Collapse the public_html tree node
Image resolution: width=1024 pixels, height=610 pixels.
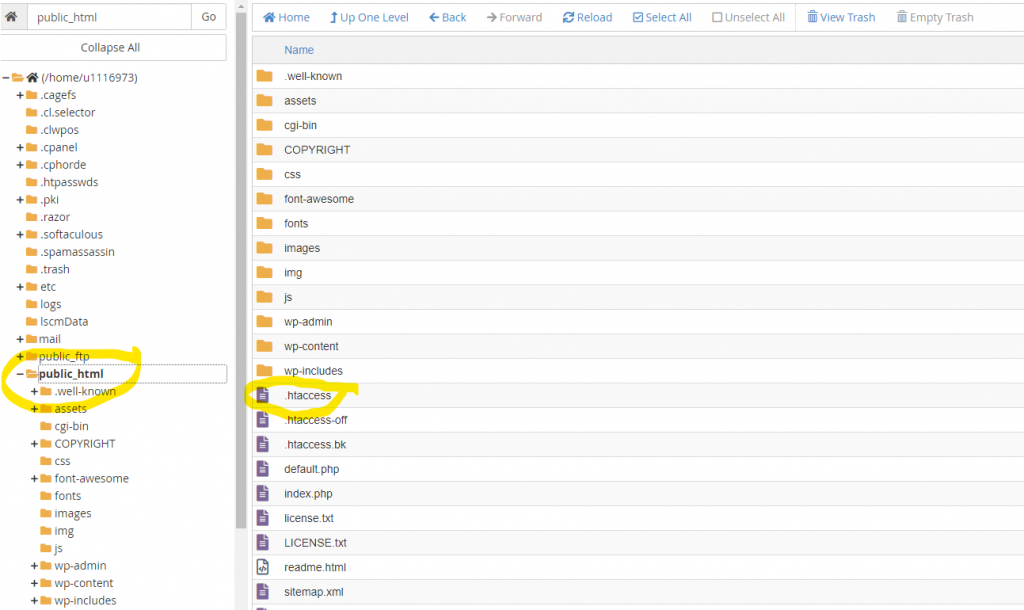tap(20, 374)
